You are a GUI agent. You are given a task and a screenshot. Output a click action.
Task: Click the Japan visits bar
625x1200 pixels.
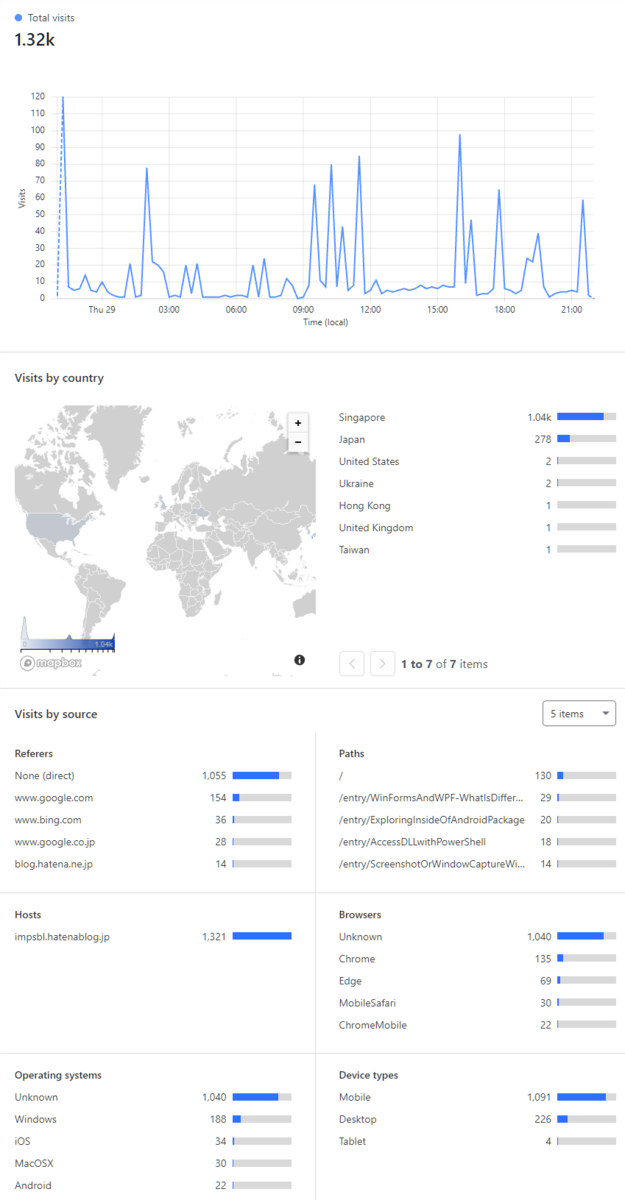[x=586, y=439]
